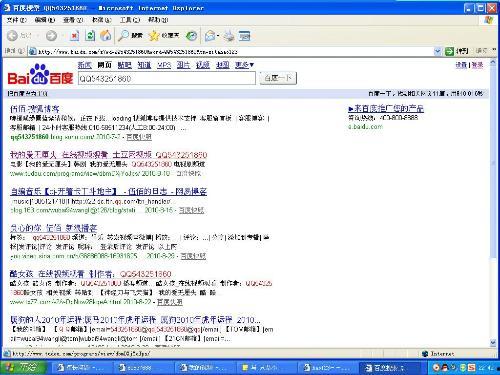Stop page loading with the red X icon

75,35
